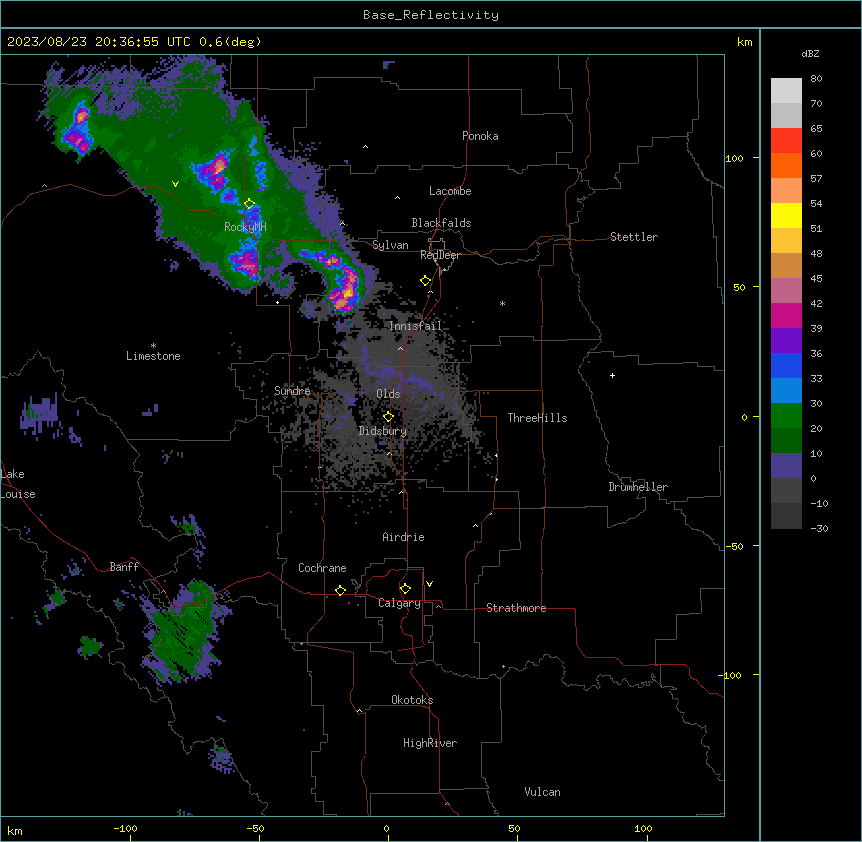Click the 100 km tick on right axis
862x842 pixels.
(x=734, y=158)
